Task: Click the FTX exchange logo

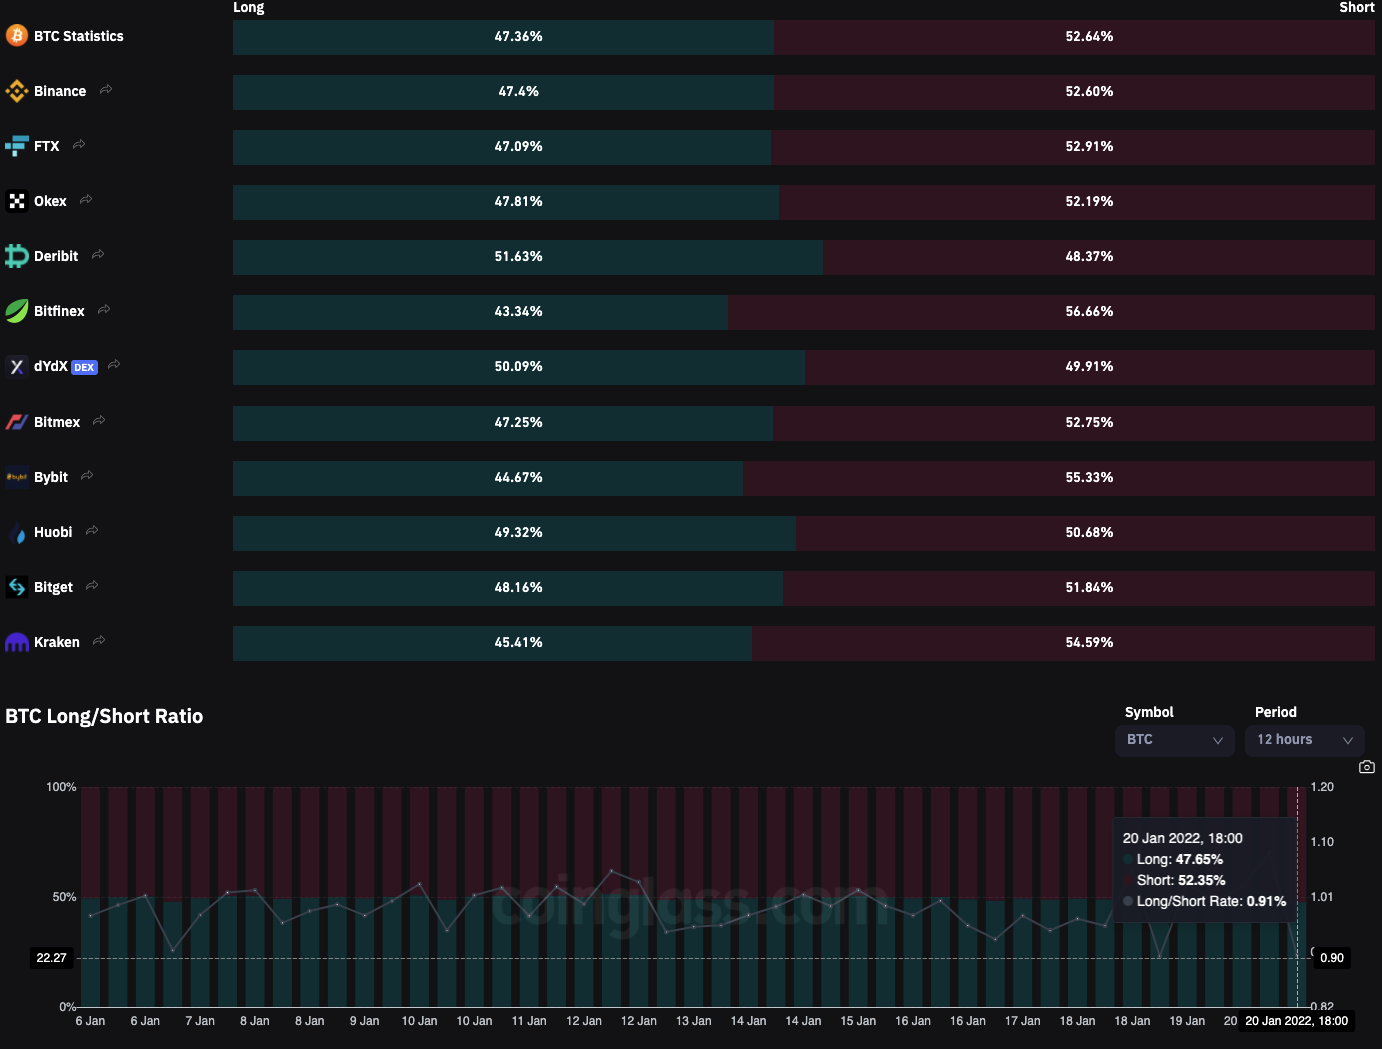Action: pyautogui.click(x=17, y=146)
